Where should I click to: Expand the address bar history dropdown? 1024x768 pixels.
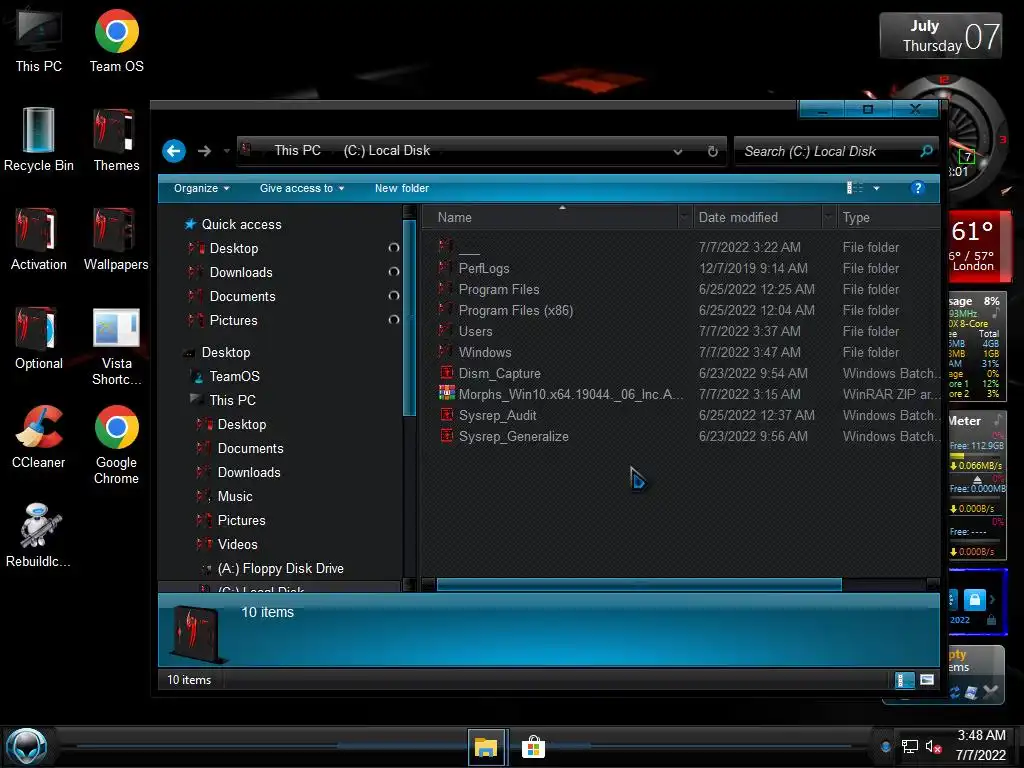tap(678, 152)
